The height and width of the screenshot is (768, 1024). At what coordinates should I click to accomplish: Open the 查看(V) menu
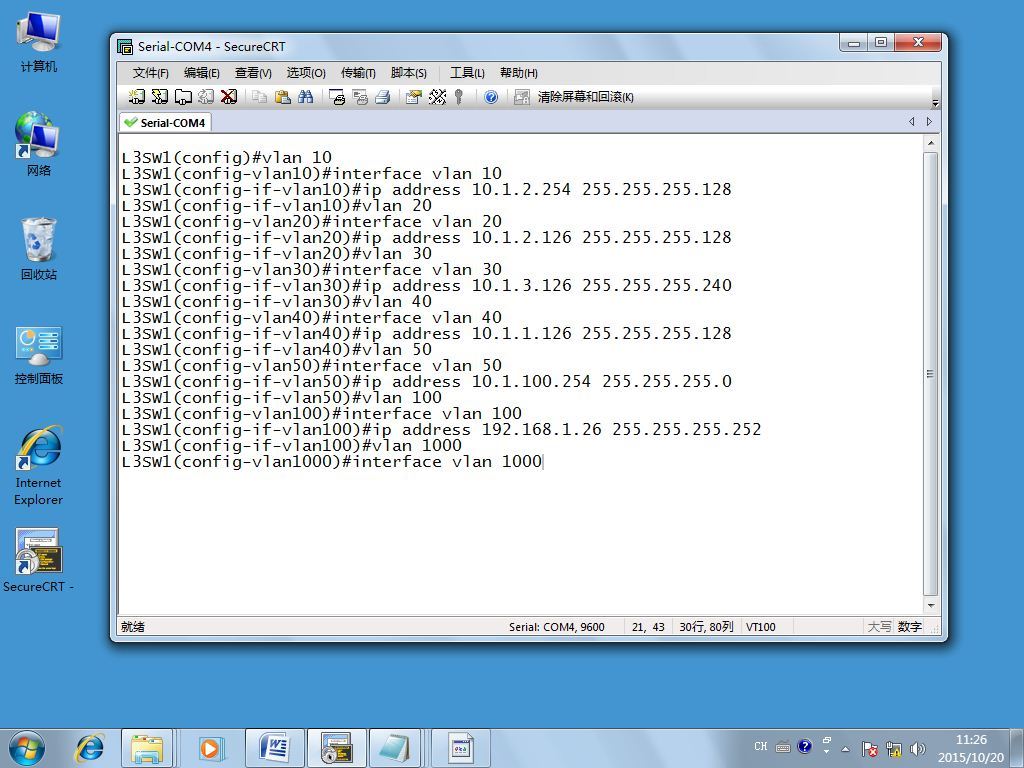(x=253, y=72)
